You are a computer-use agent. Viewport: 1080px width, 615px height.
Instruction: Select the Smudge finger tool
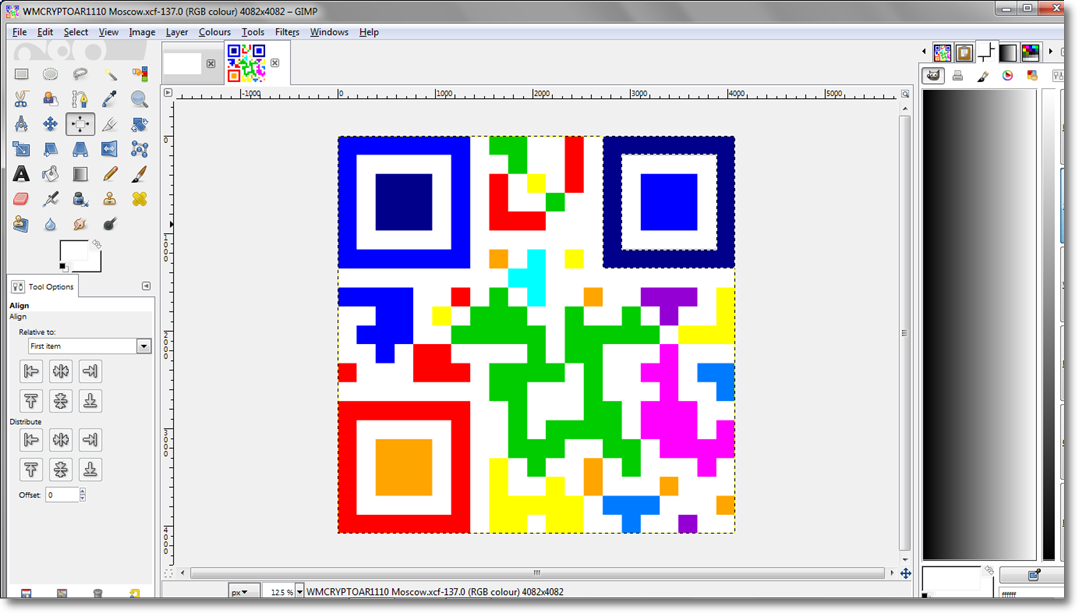[80, 224]
